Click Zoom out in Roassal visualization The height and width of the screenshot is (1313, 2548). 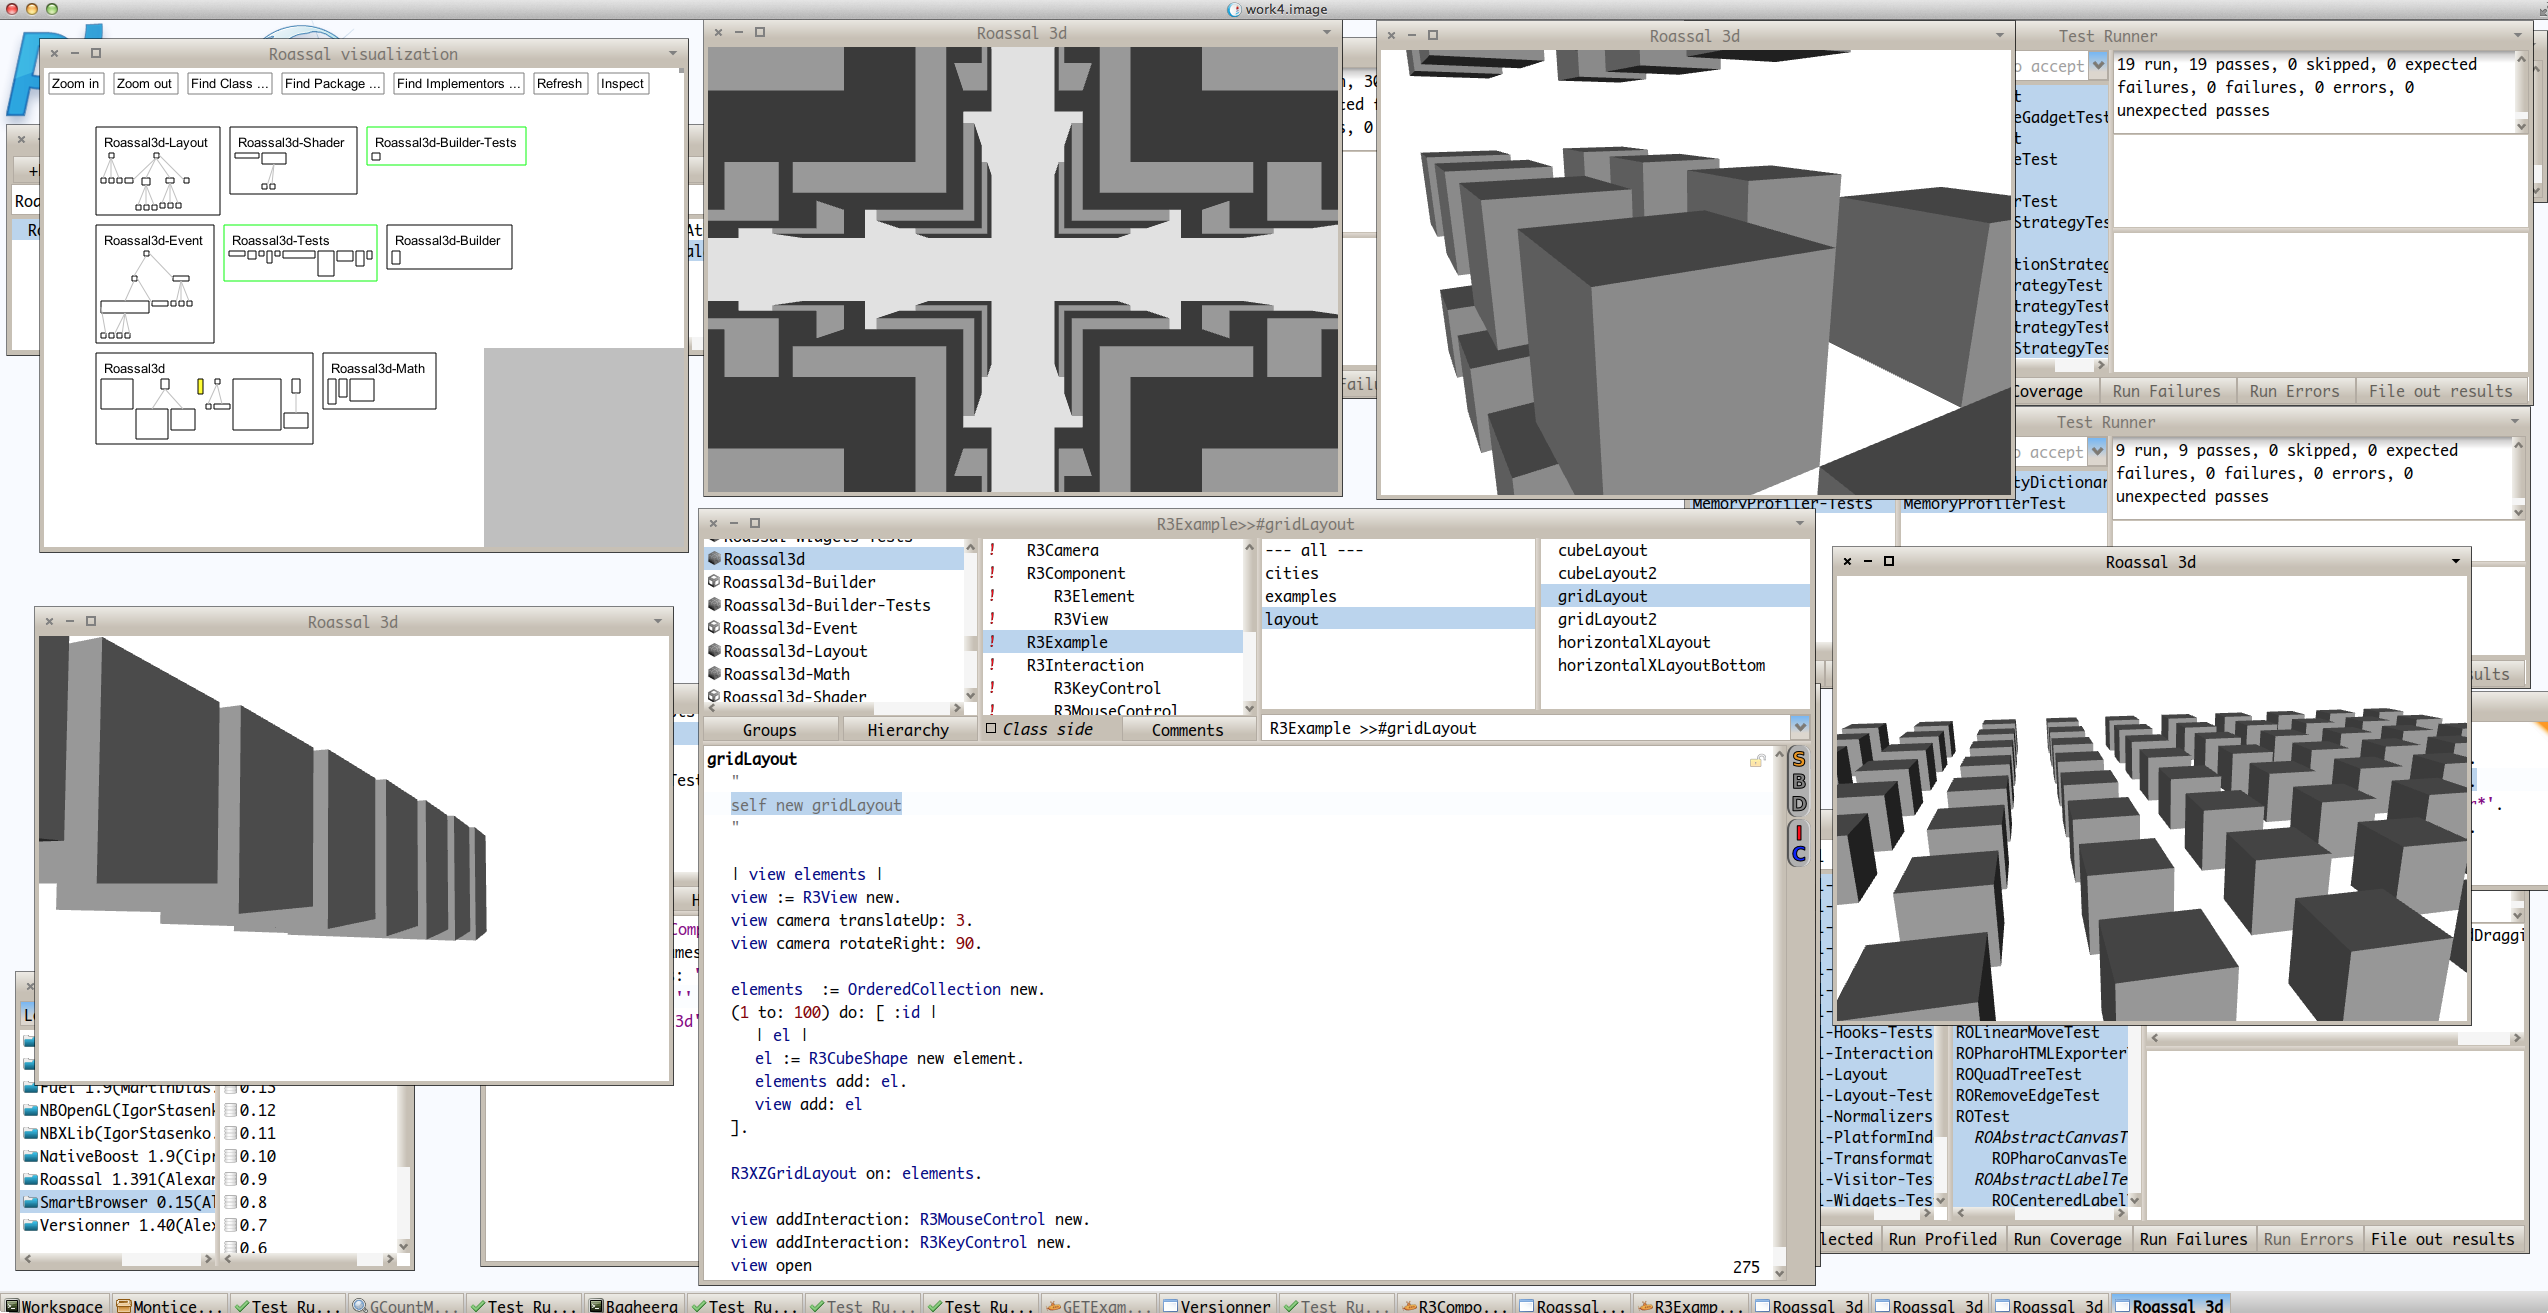[x=144, y=84]
